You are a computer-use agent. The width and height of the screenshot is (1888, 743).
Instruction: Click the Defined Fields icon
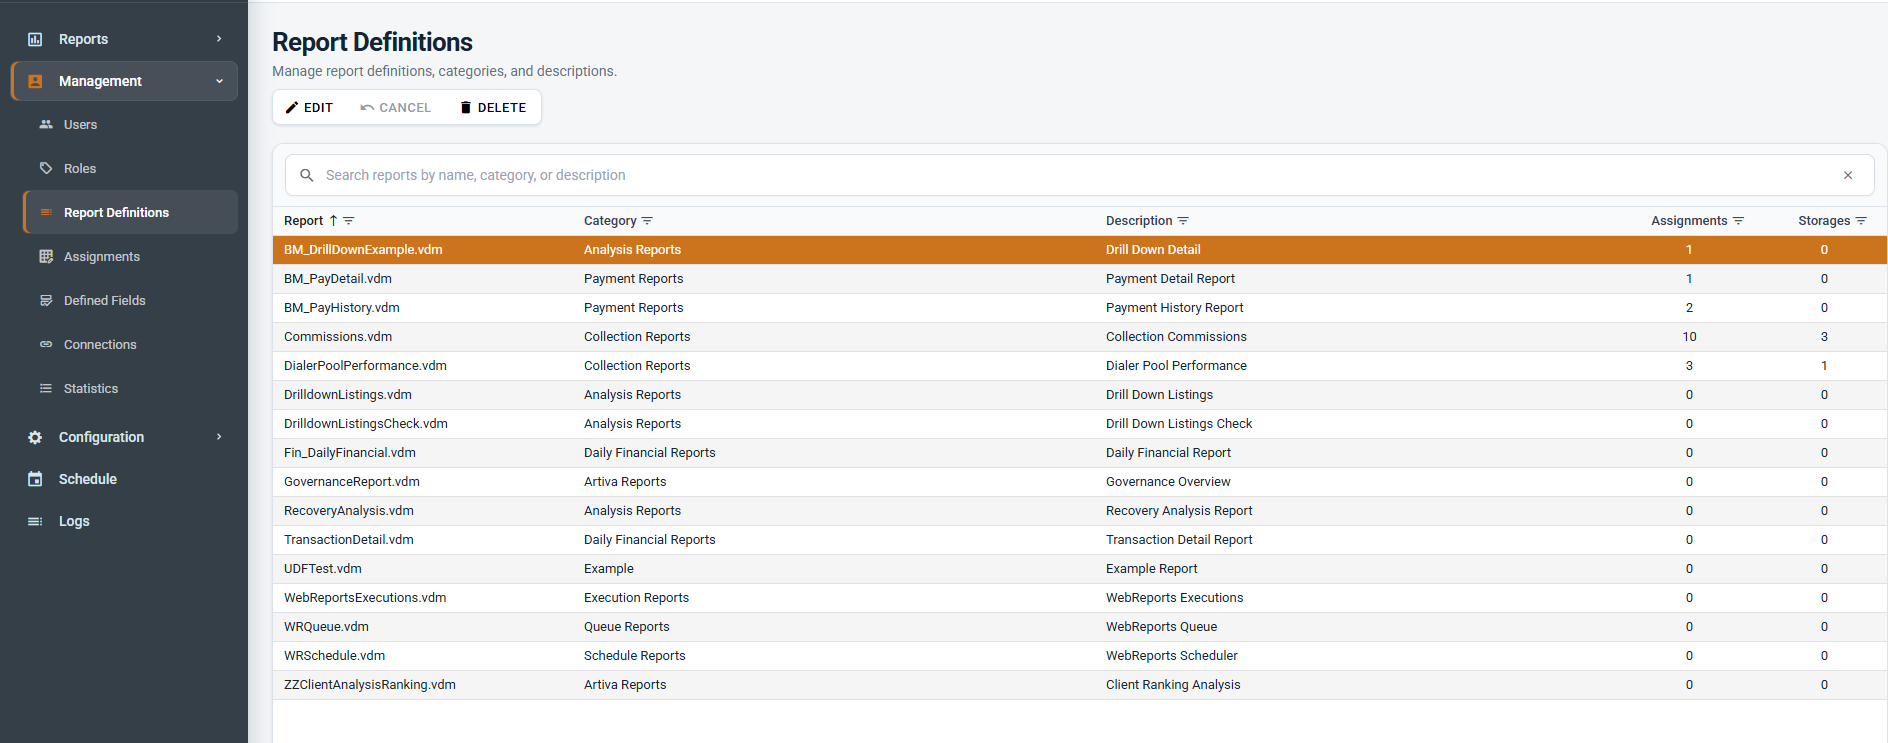coord(46,301)
